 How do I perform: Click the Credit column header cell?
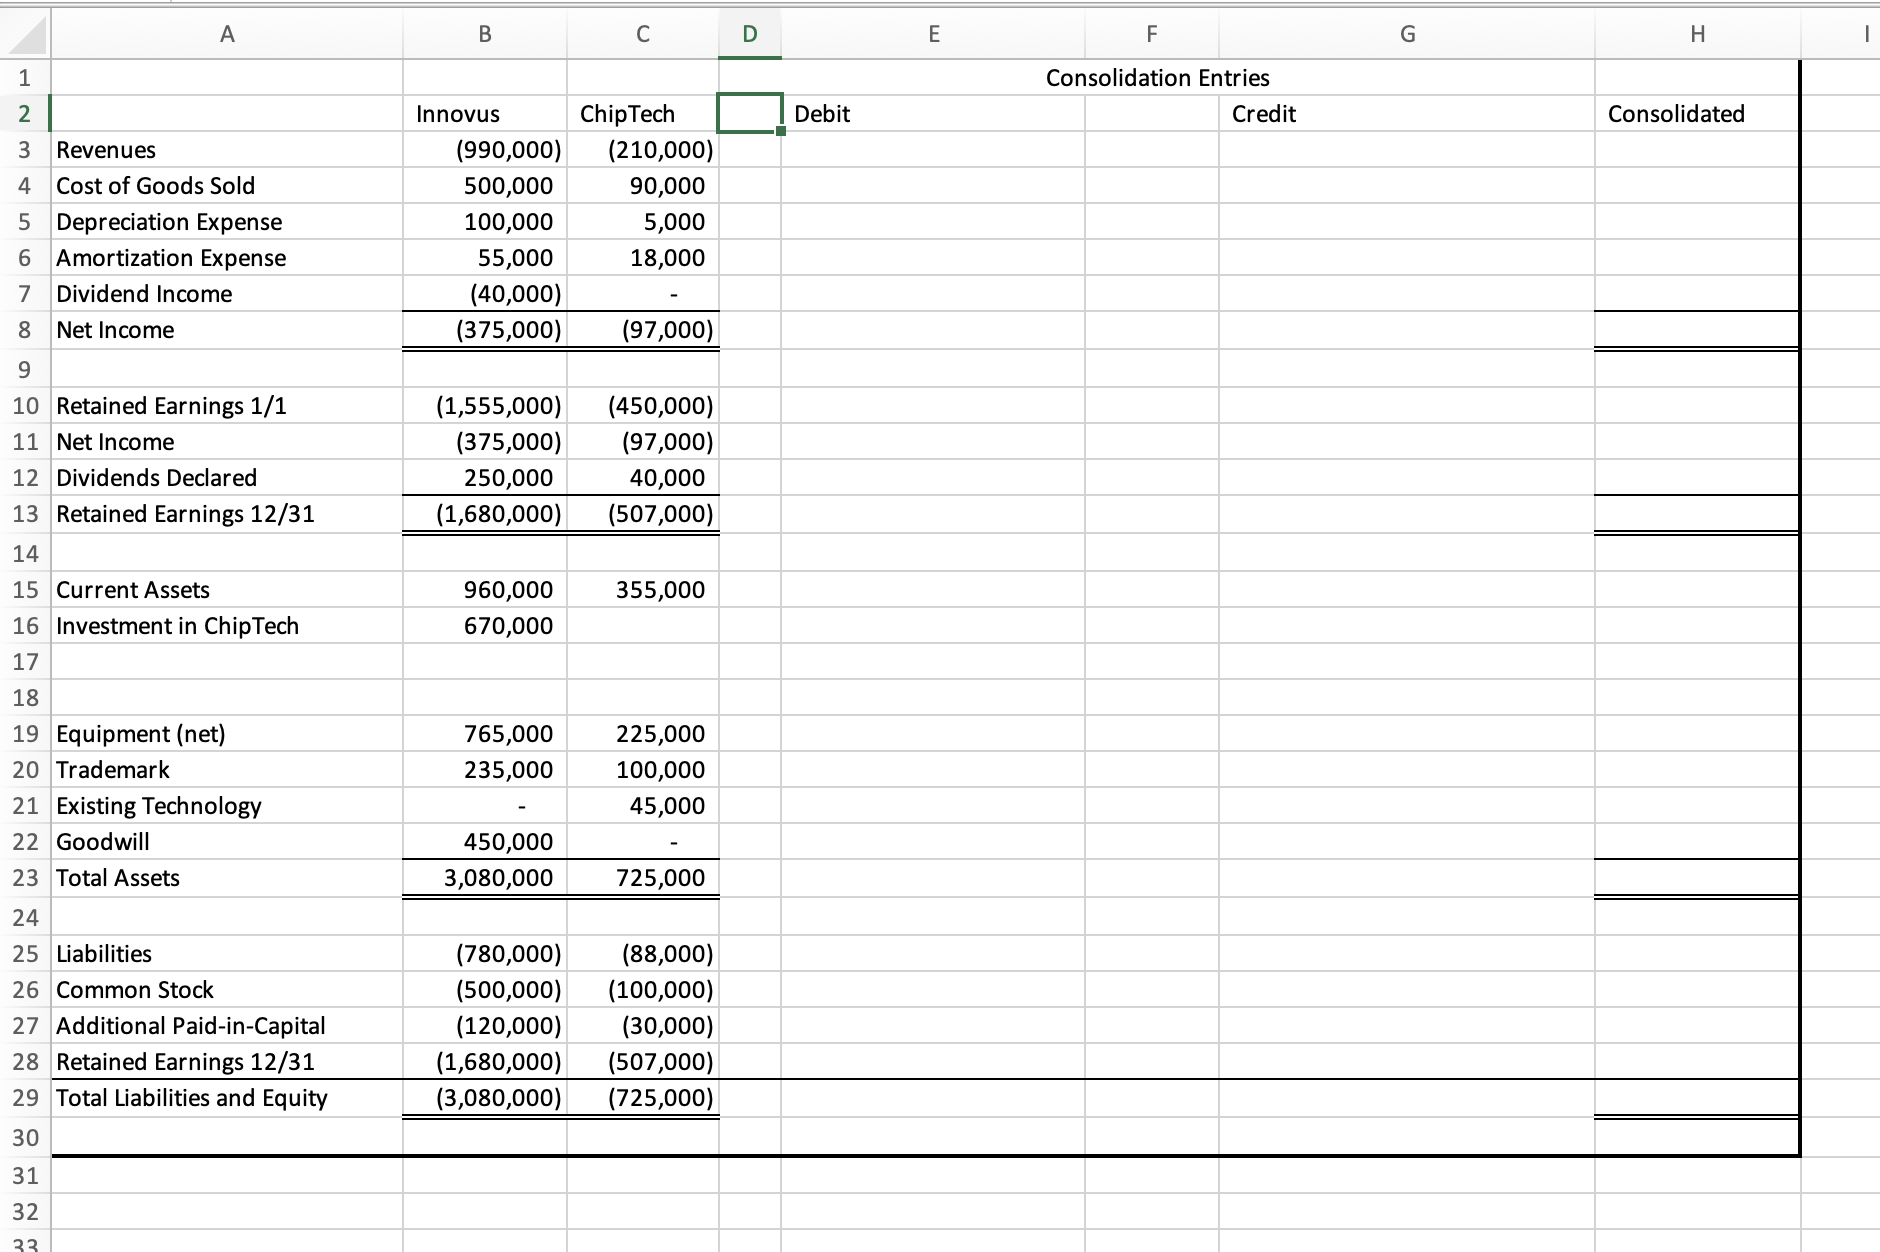point(1405,113)
